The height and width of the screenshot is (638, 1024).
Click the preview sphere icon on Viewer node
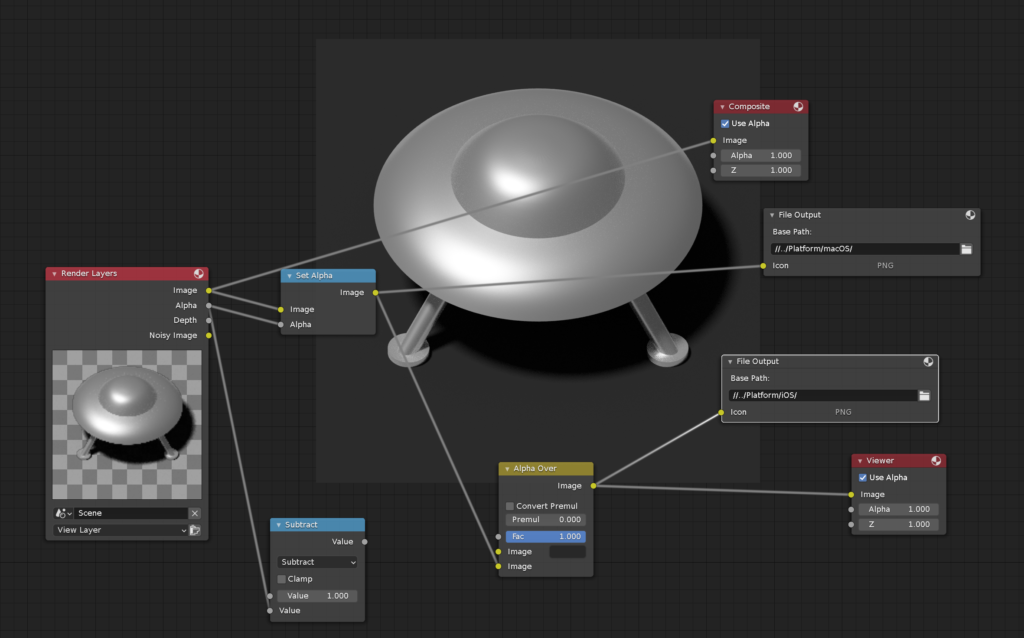point(936,461)
